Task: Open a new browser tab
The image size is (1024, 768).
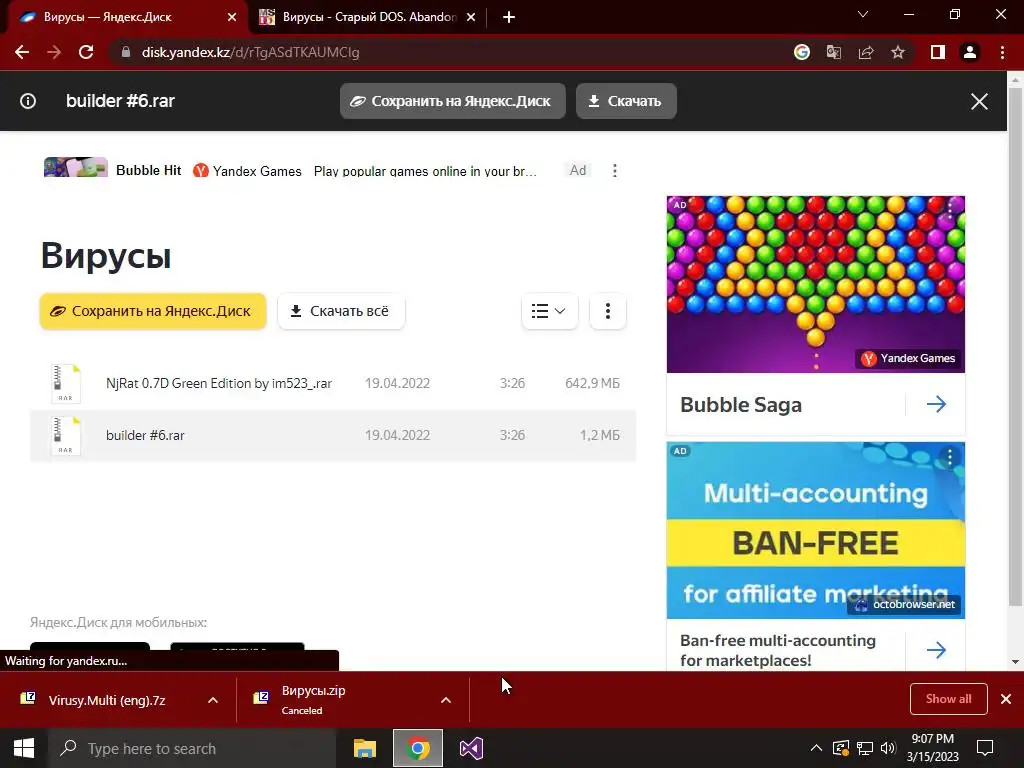Action: (509, 17)
